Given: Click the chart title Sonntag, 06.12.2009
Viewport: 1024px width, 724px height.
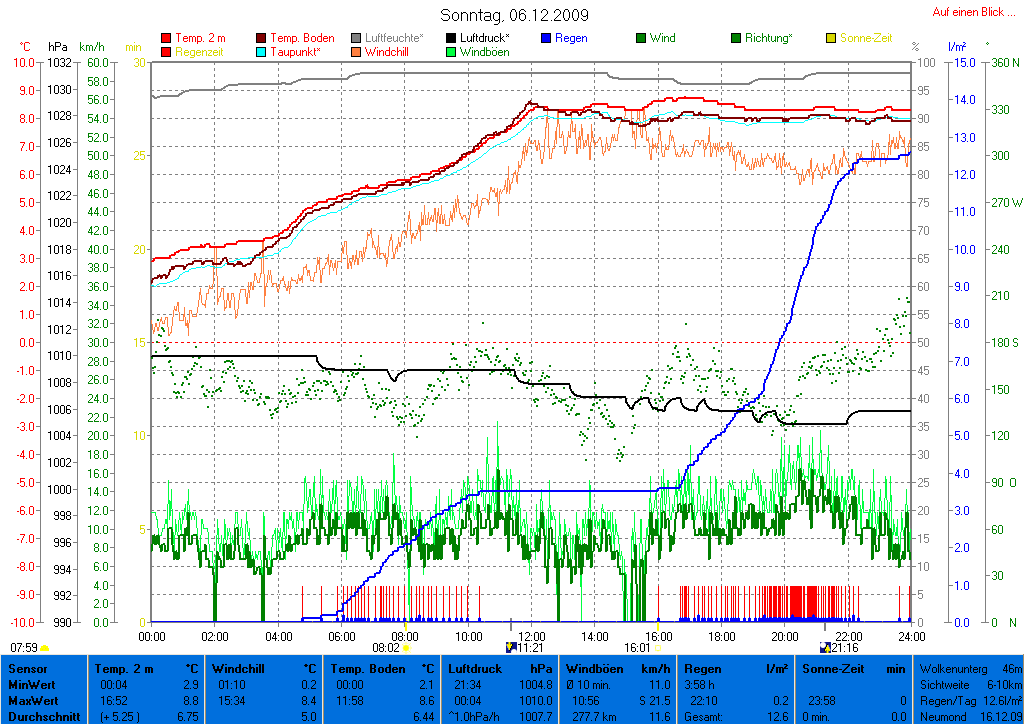Looking at the screenshot, I should click(514, 15).
